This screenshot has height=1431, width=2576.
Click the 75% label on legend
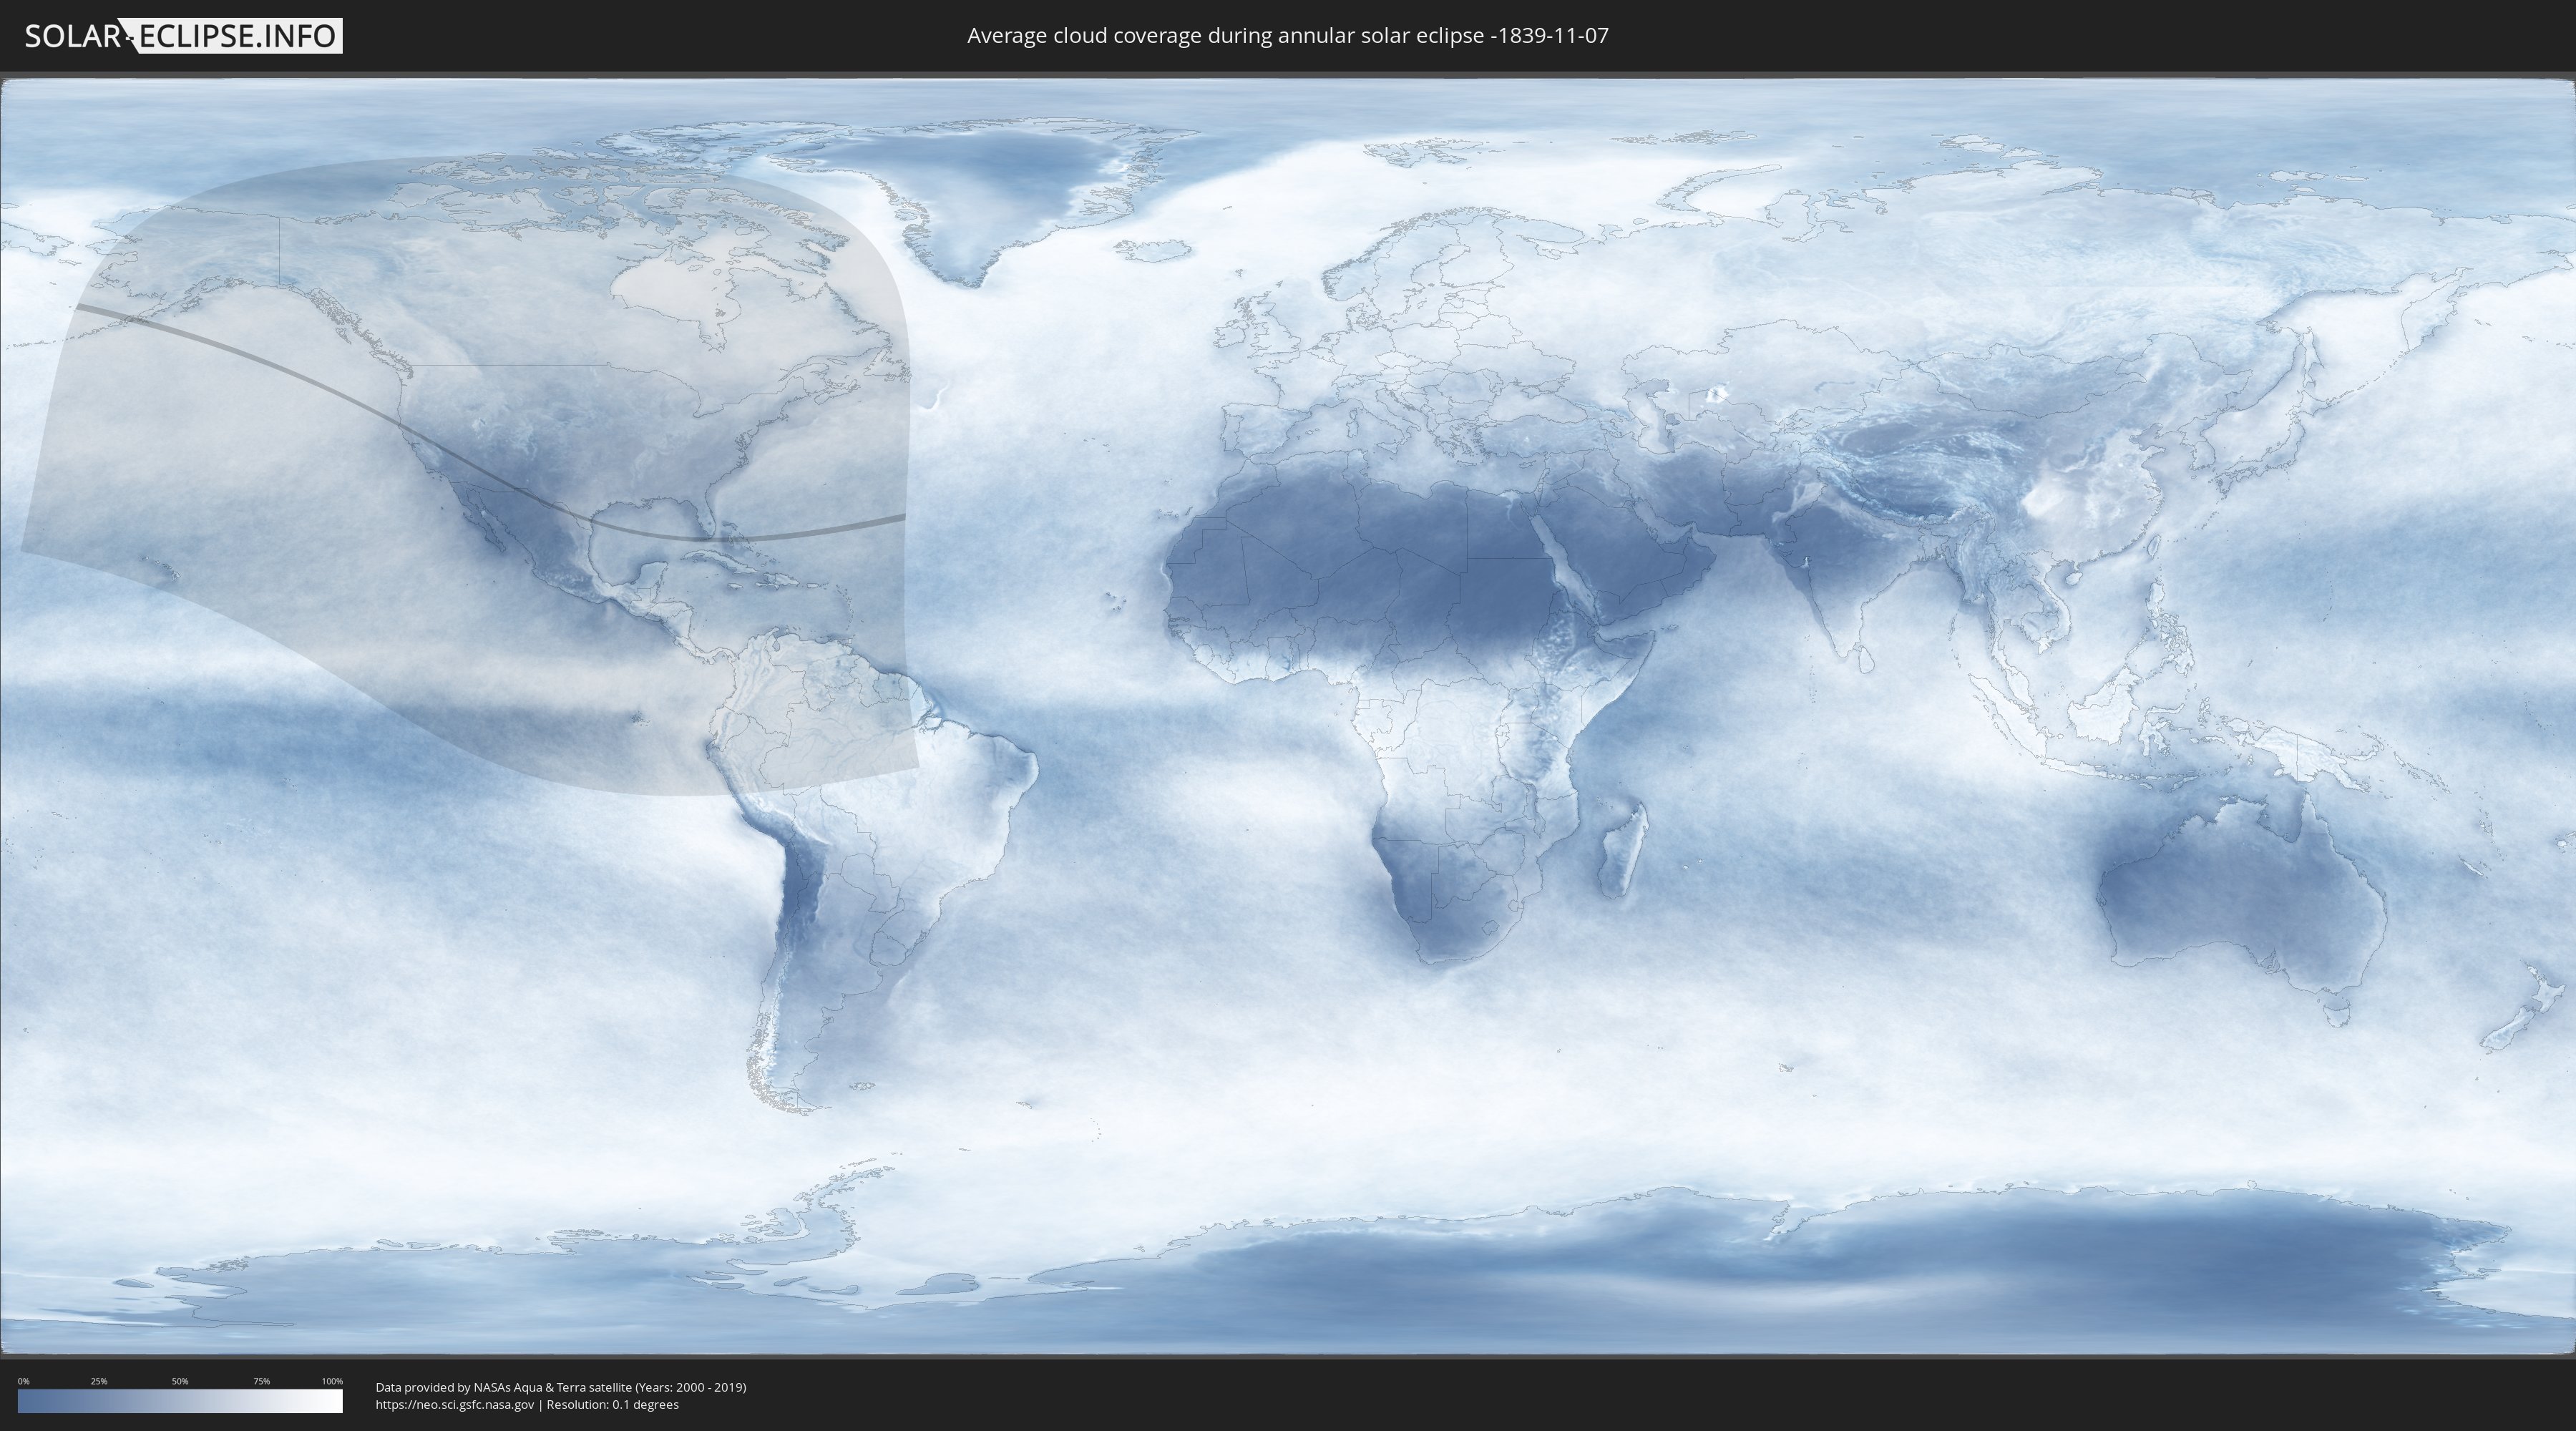pos(261,1381)
